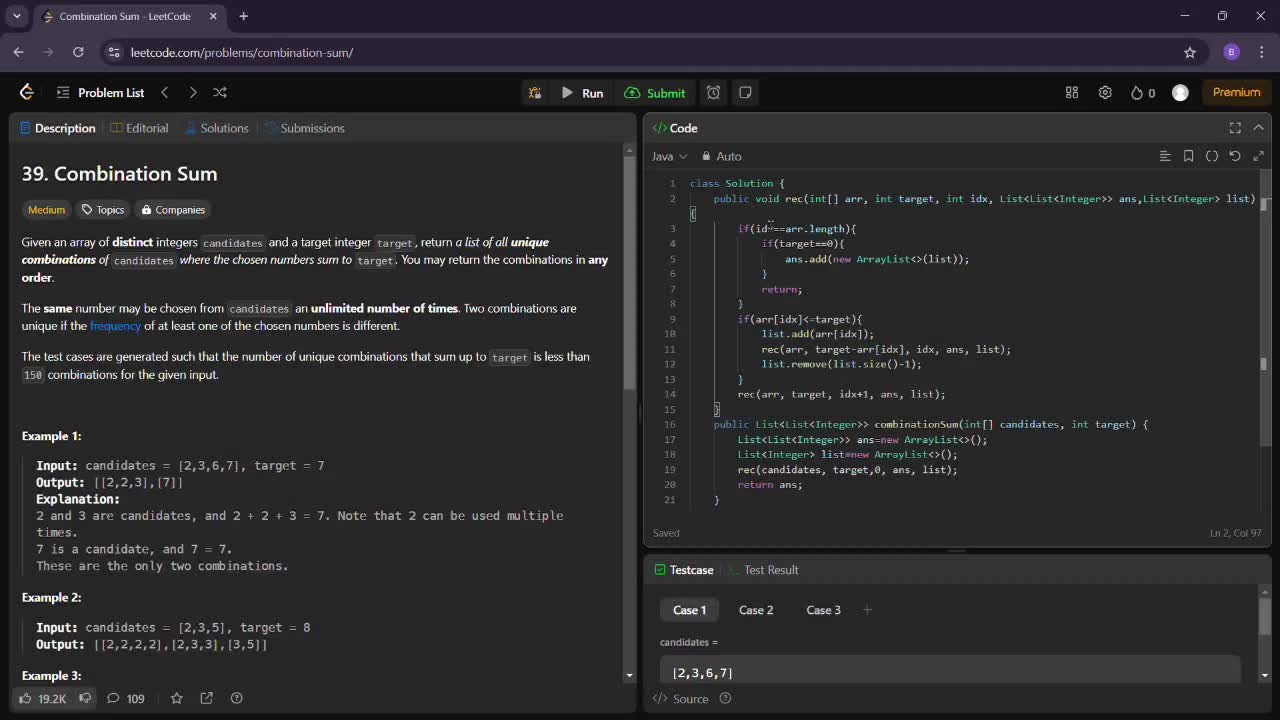
Task: Open the Problem List panel
Action: (100, 92)
